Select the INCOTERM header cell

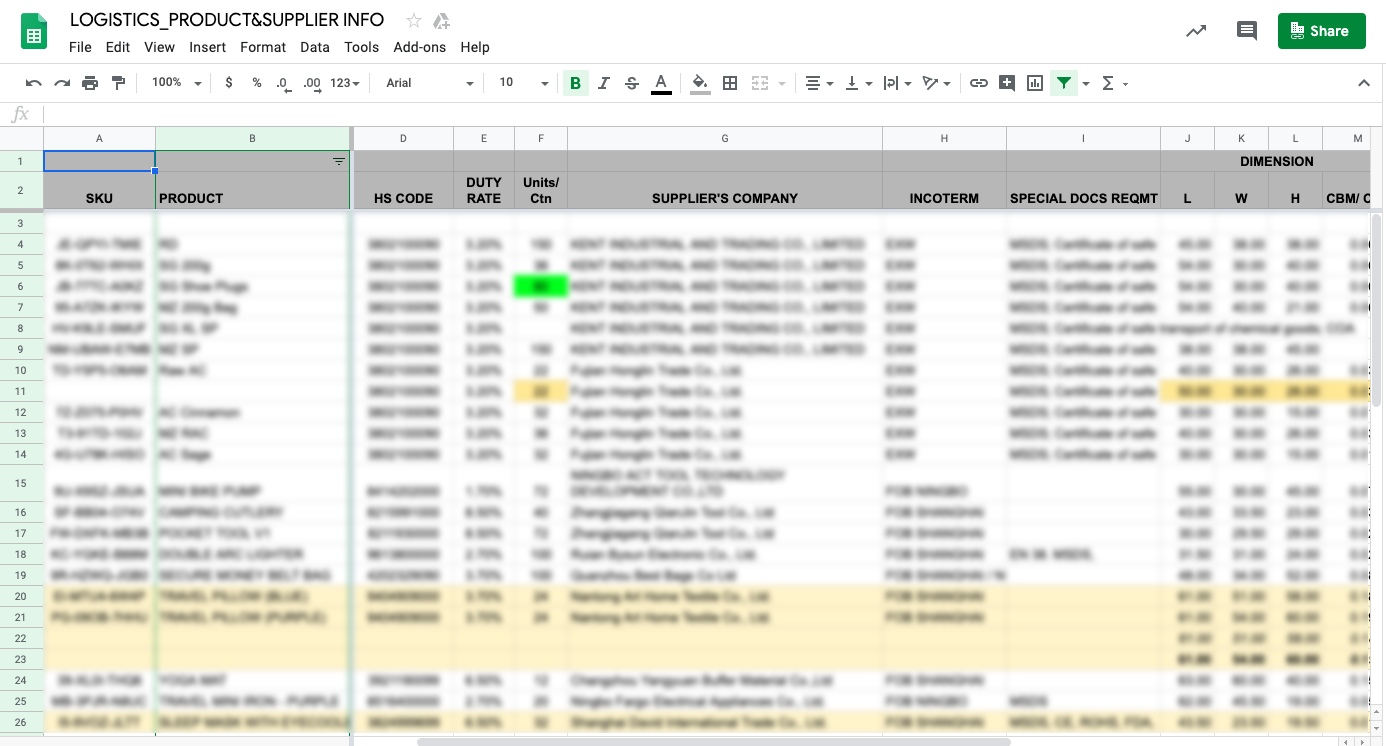[x=944, y=190]
